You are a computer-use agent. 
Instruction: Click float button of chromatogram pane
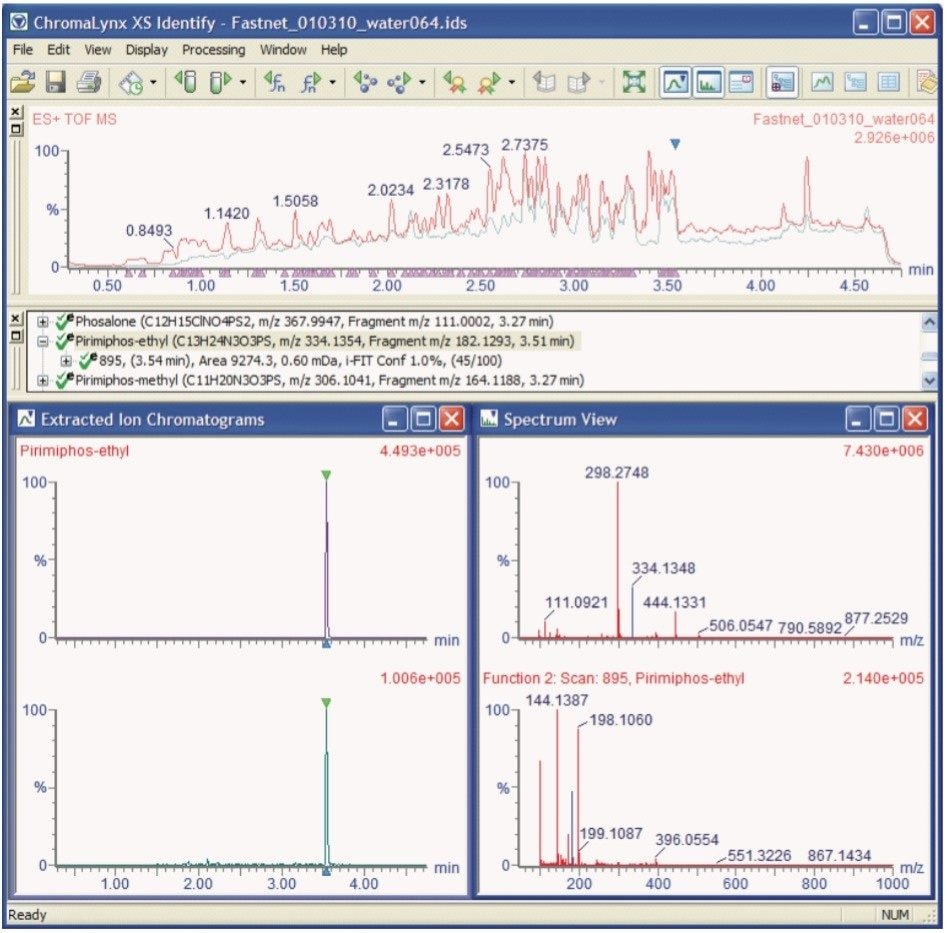pos(16,129)
